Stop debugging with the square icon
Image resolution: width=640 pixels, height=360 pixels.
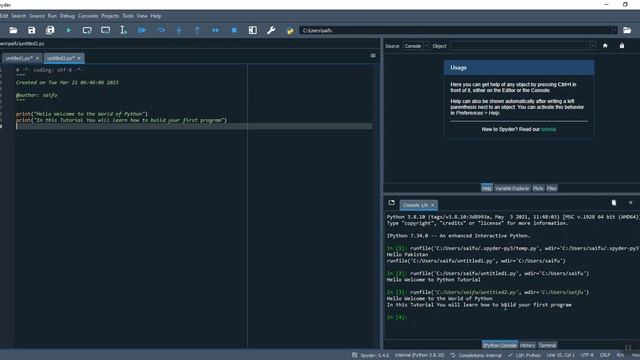(234, 30)
